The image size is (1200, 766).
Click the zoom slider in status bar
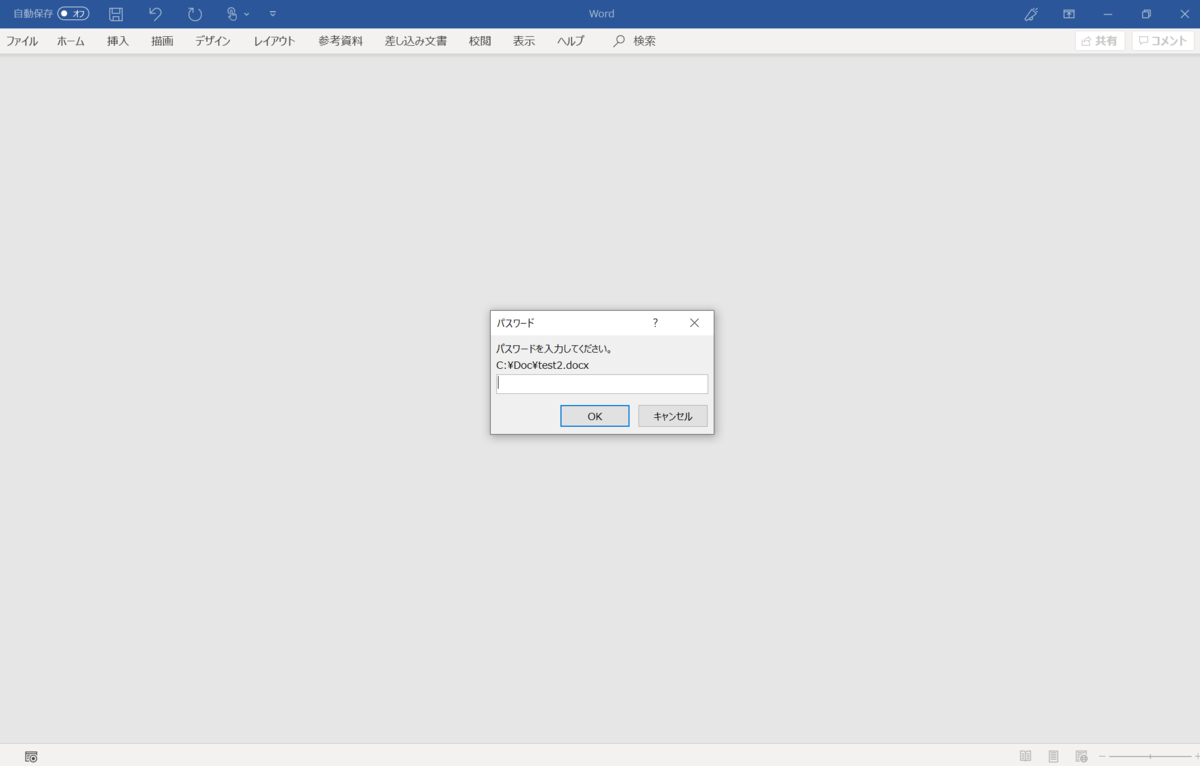pos(1150,756)
